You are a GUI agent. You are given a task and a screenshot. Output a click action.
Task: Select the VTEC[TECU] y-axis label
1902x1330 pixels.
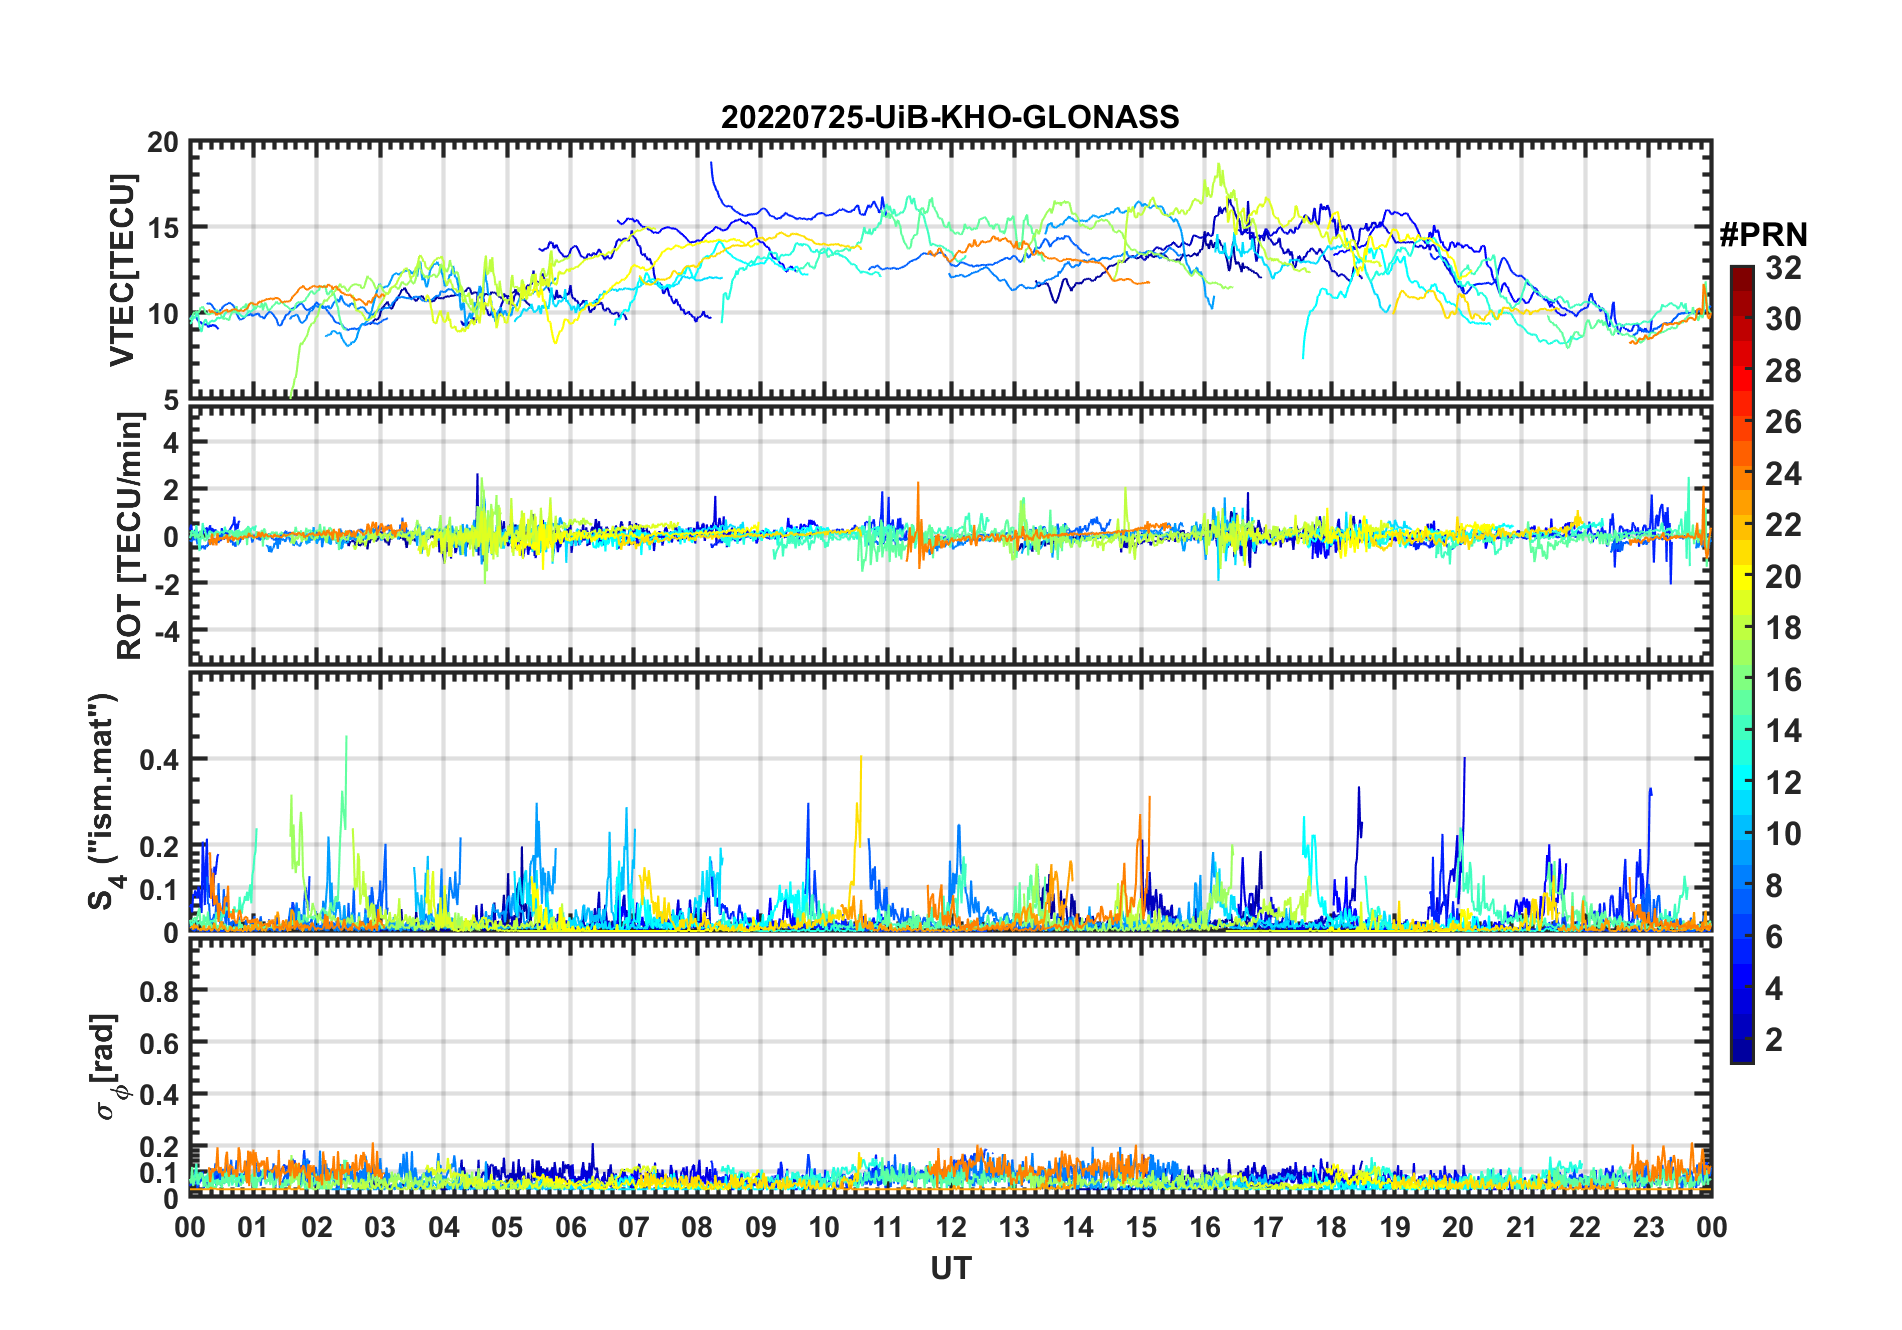[122, 270]
